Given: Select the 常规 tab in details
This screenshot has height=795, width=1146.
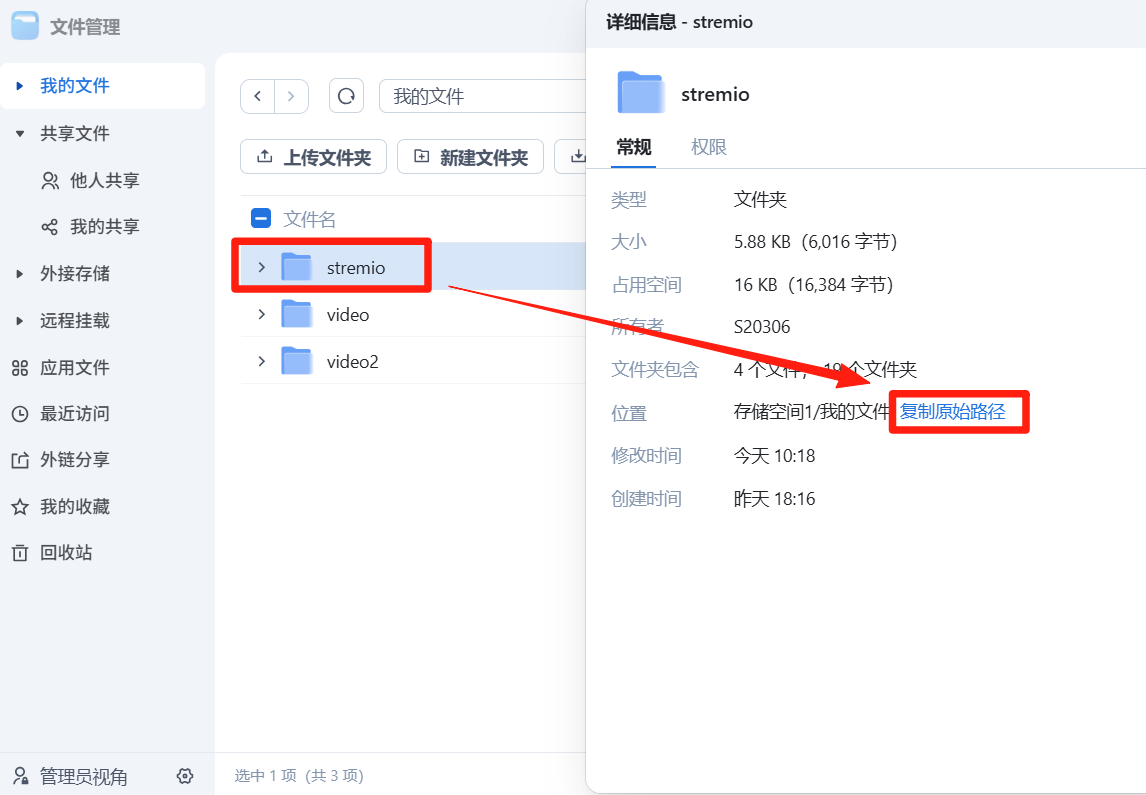Looking at the screenshot, I should pos(633,147).
